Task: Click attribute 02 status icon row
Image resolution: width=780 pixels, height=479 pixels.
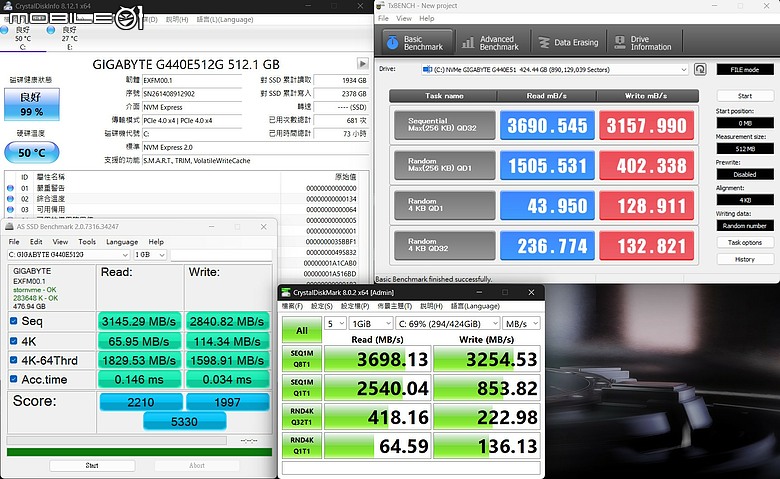Action: tap(10, 198)
